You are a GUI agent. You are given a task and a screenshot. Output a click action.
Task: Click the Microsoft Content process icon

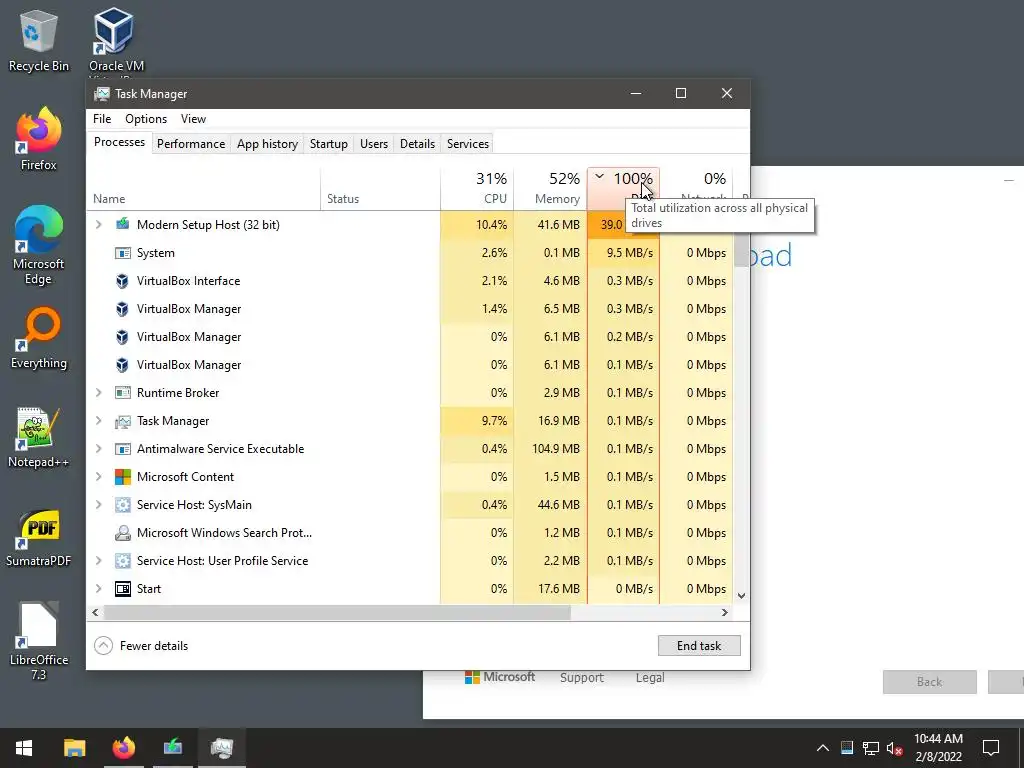[122, 477]
